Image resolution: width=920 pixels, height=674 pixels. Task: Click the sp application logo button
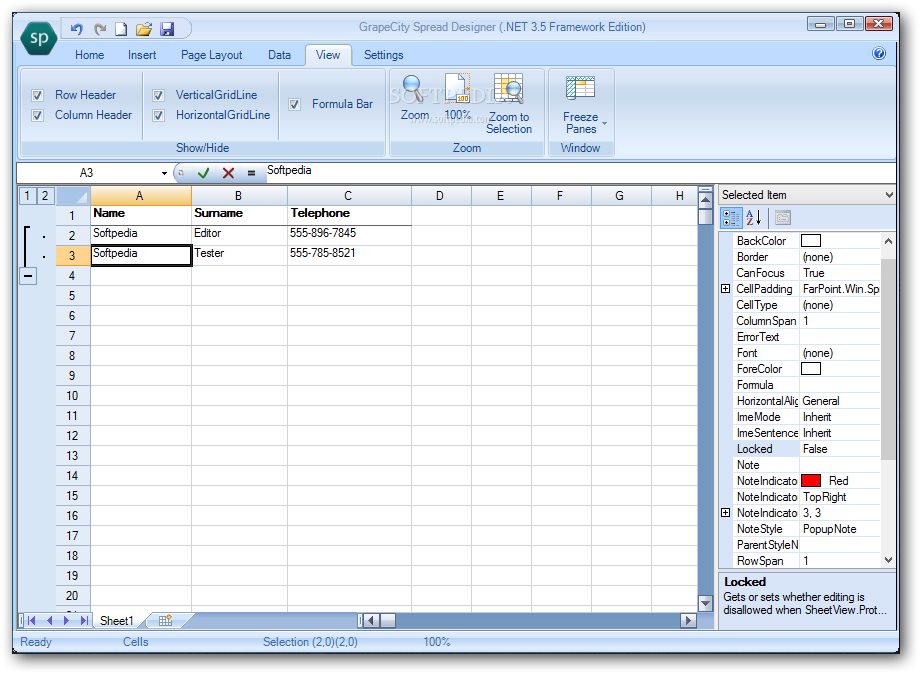pyautogui.click(x=39, y=38)
